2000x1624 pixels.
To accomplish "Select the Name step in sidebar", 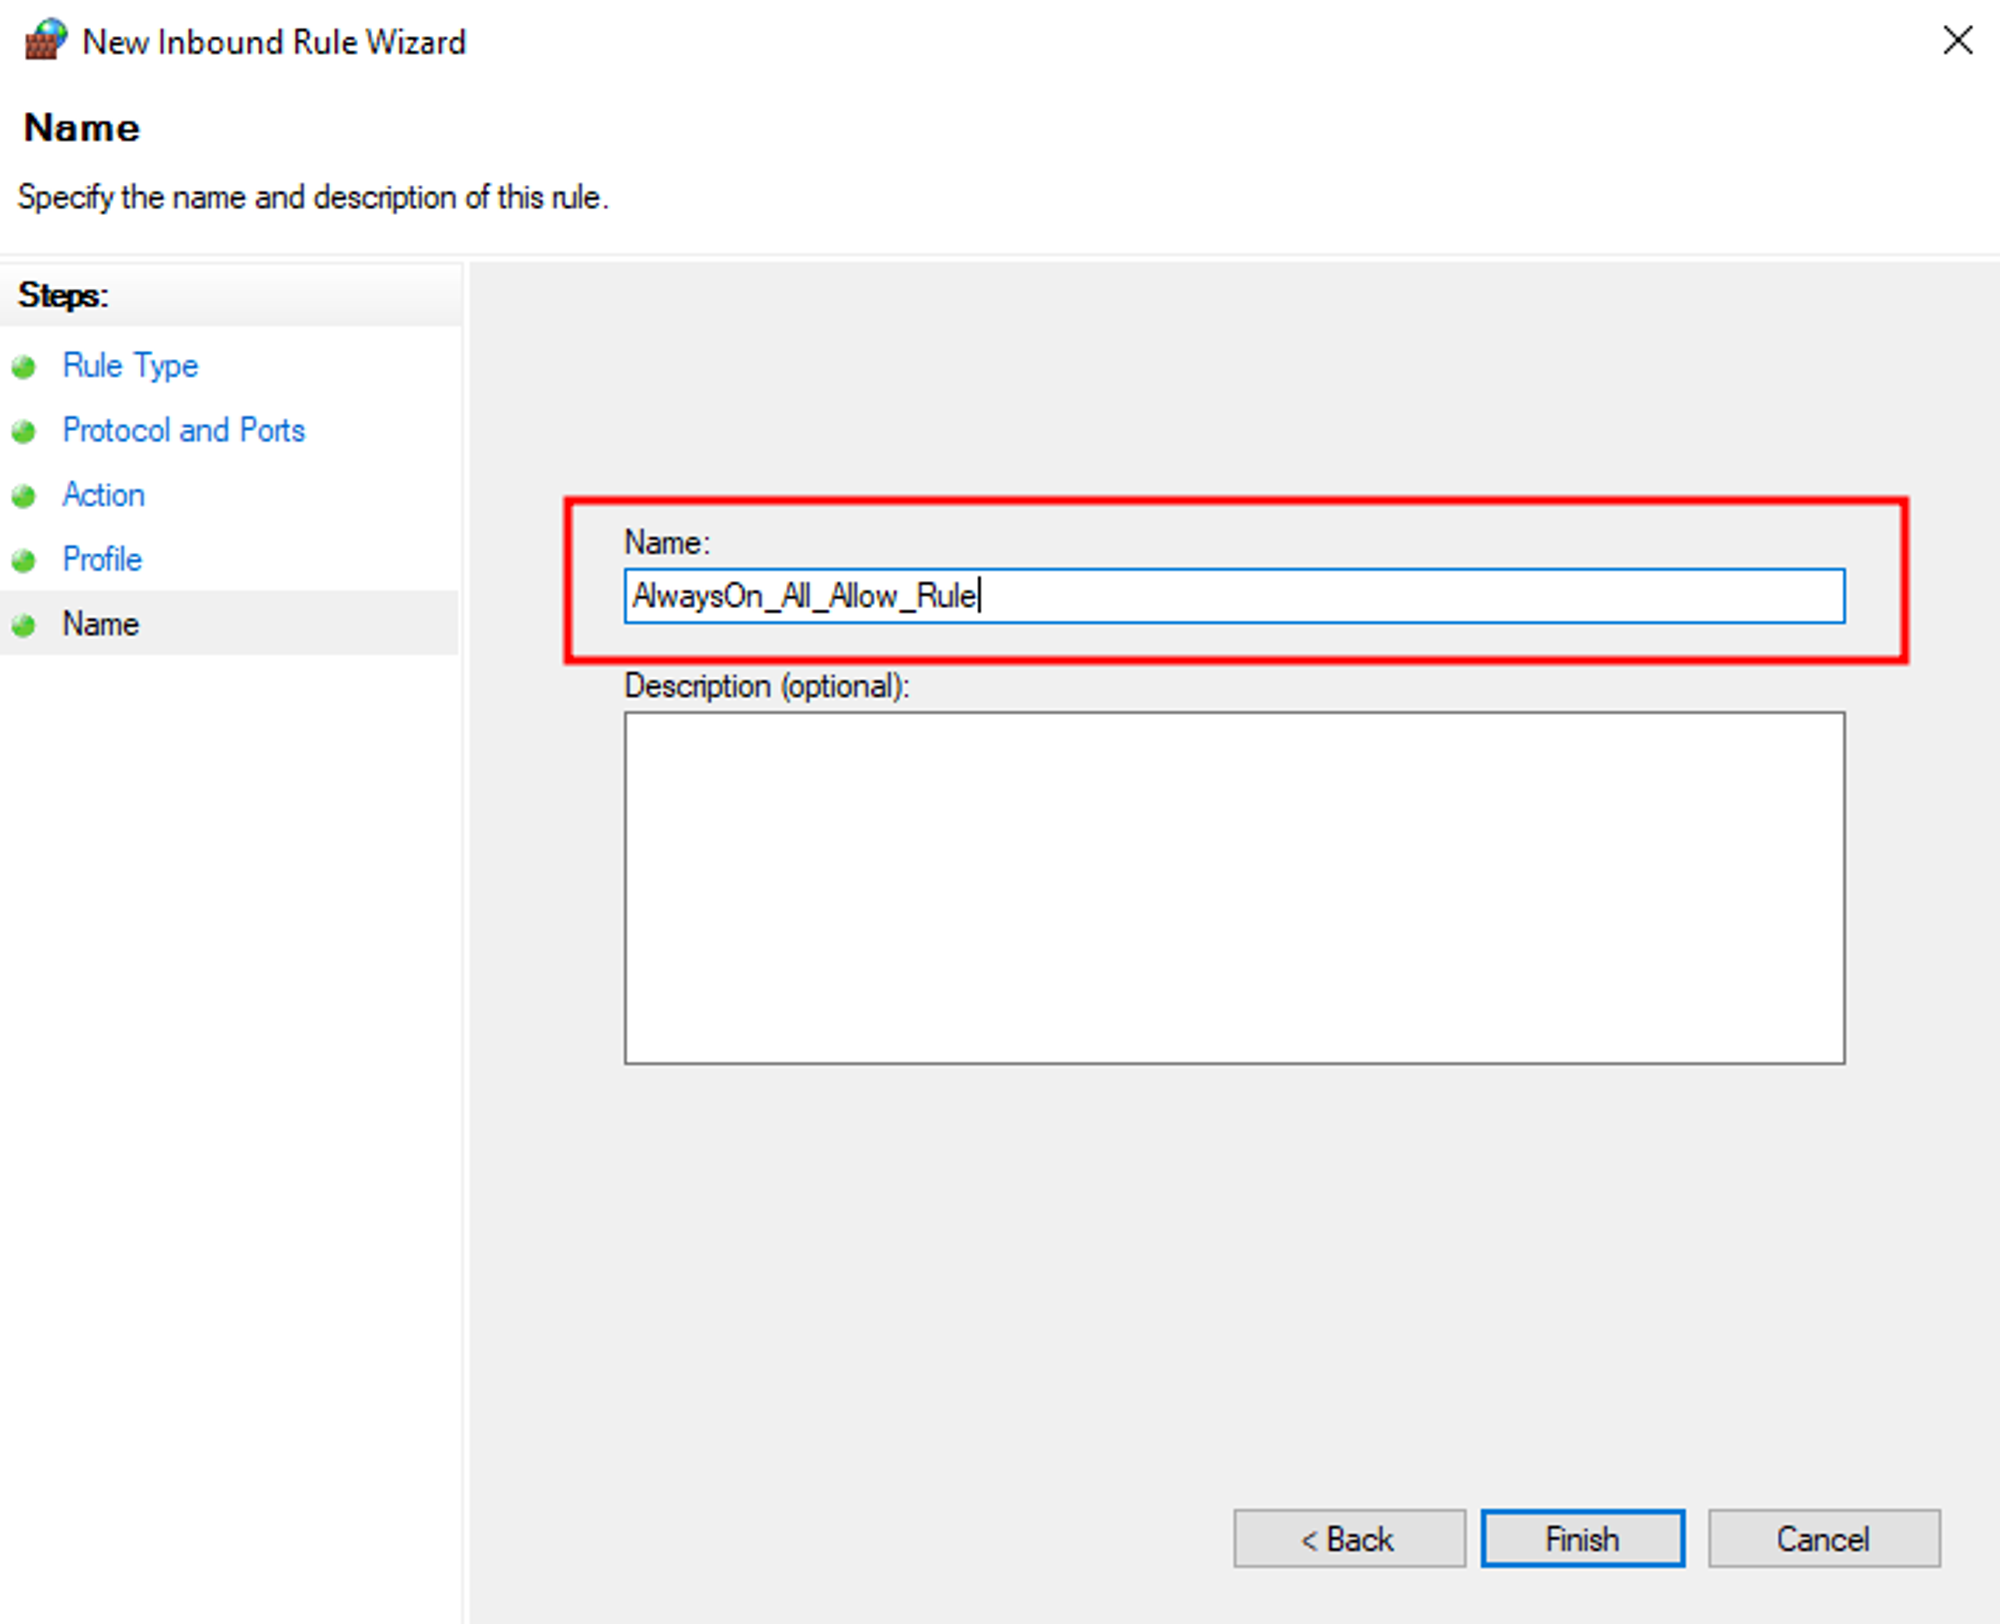I will click(x=100, y=624).
